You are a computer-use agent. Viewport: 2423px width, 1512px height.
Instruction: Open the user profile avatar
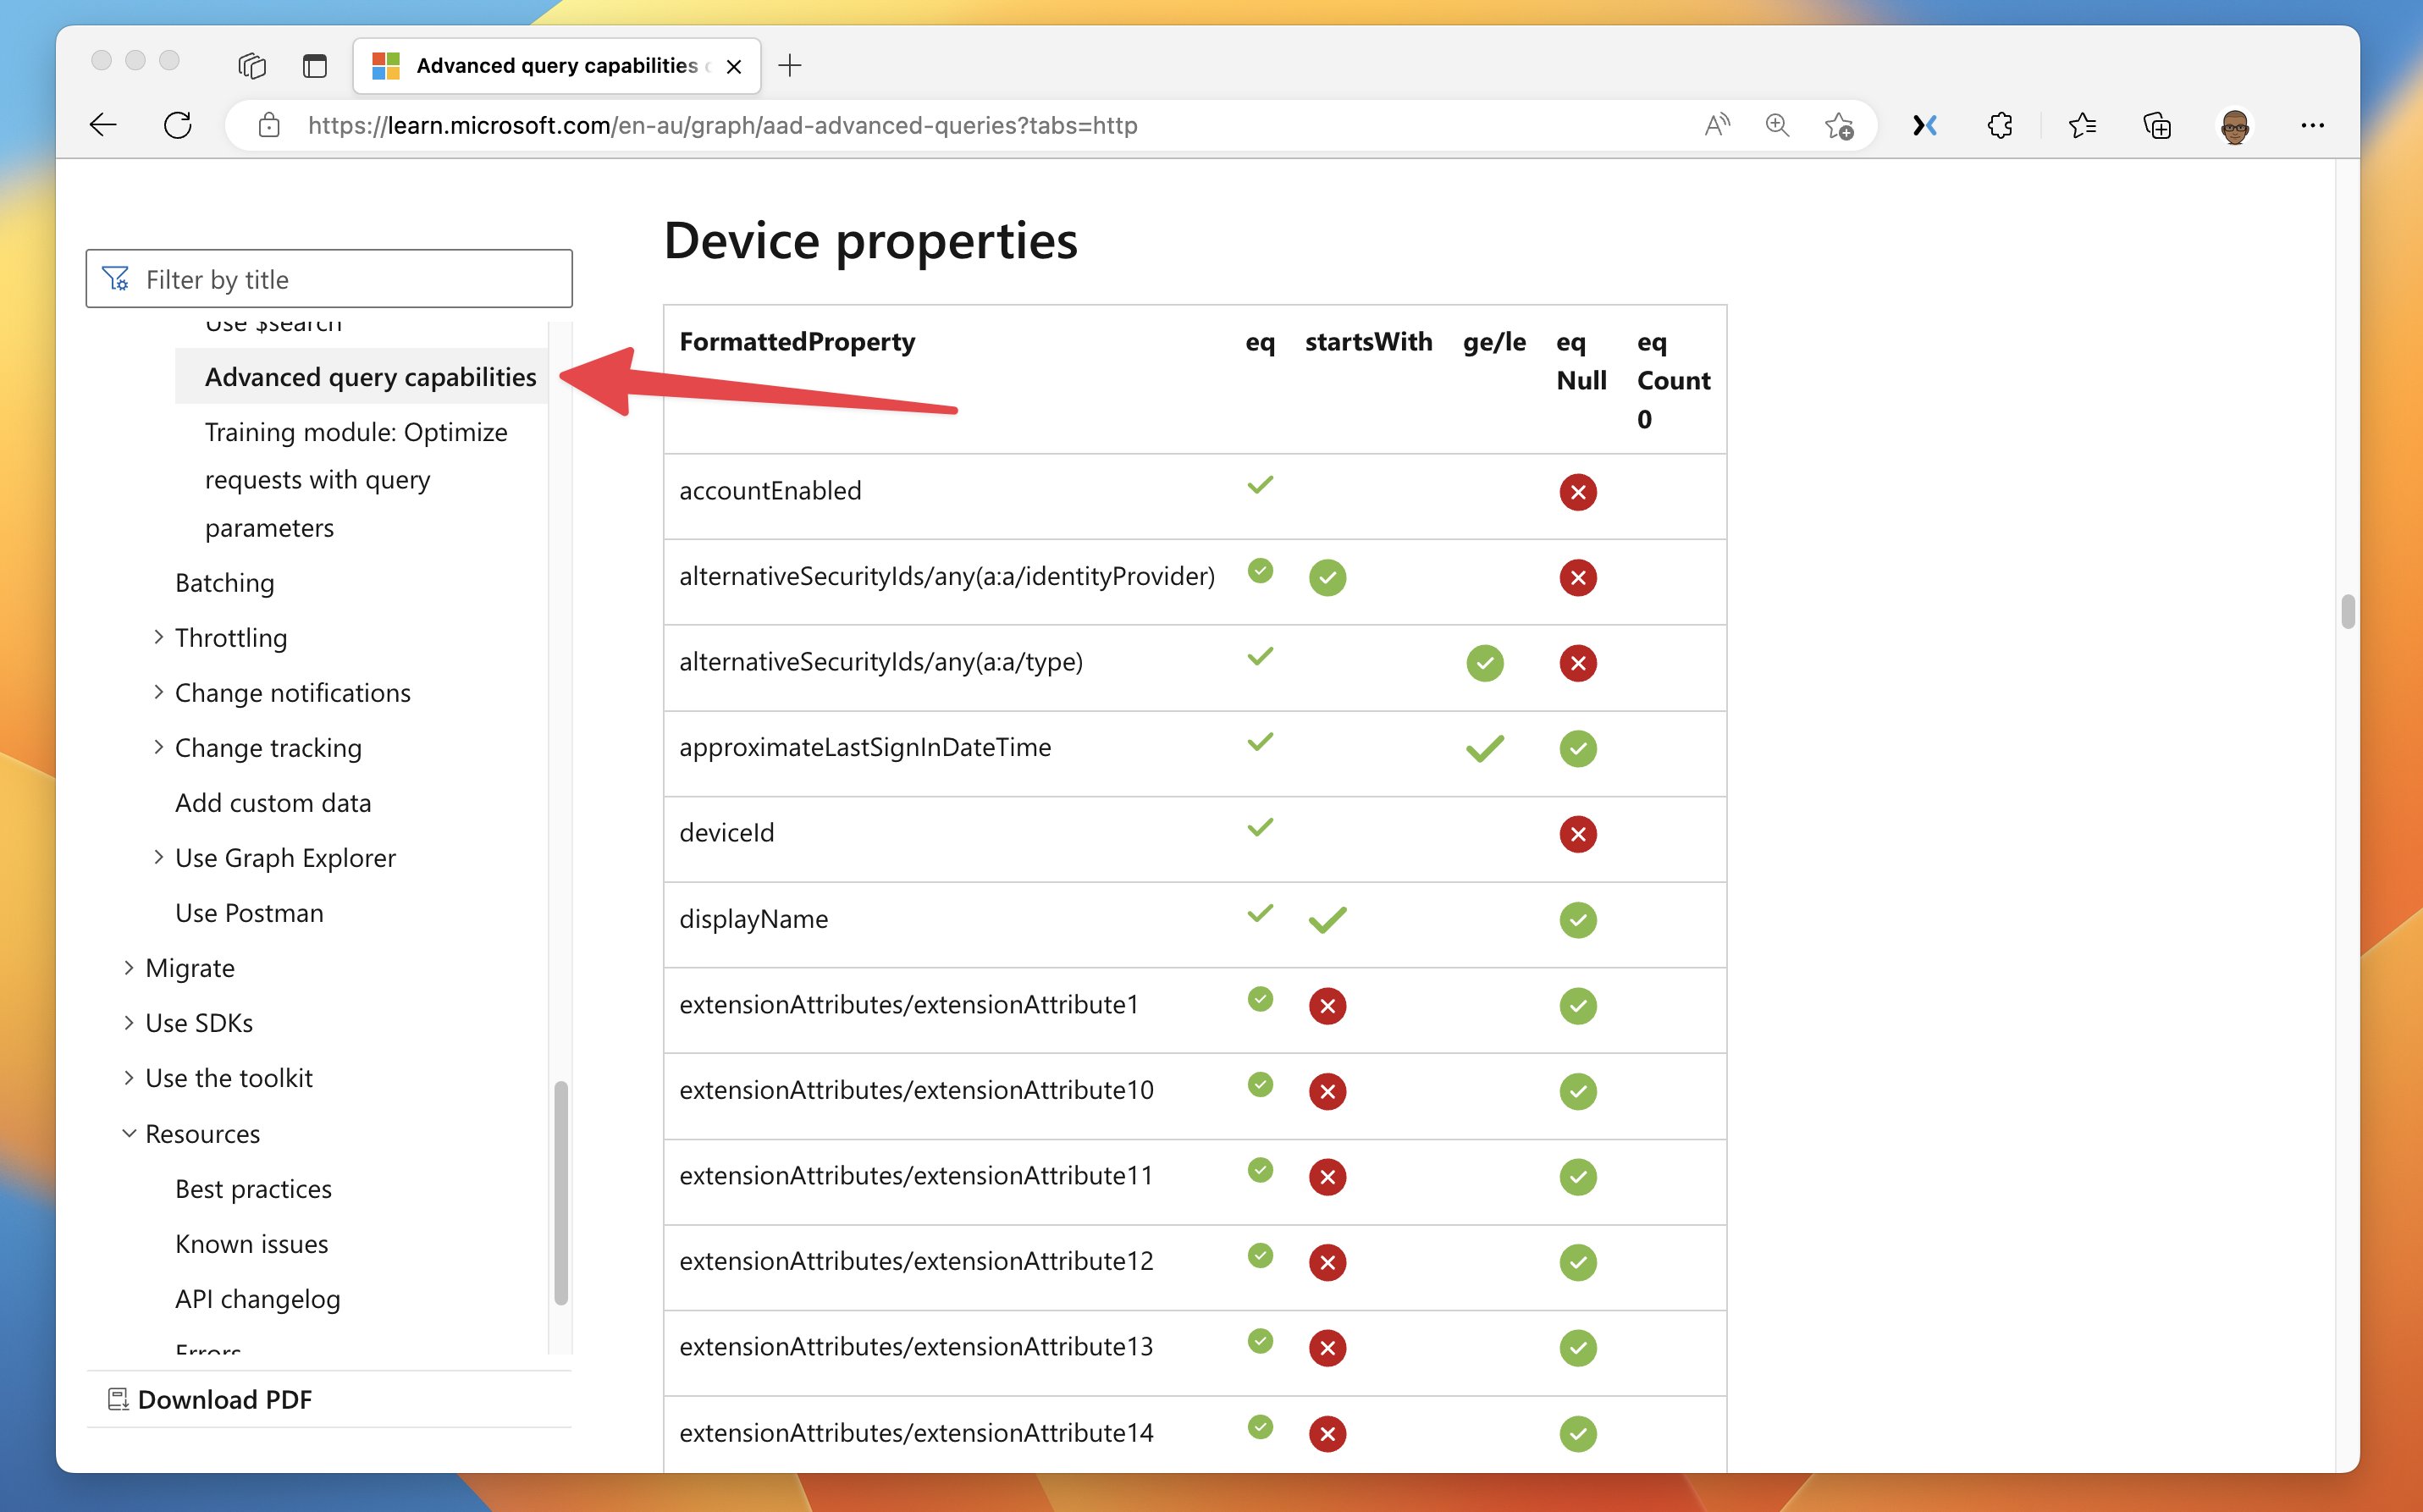pyautogui.click(x=2234, y=126)
